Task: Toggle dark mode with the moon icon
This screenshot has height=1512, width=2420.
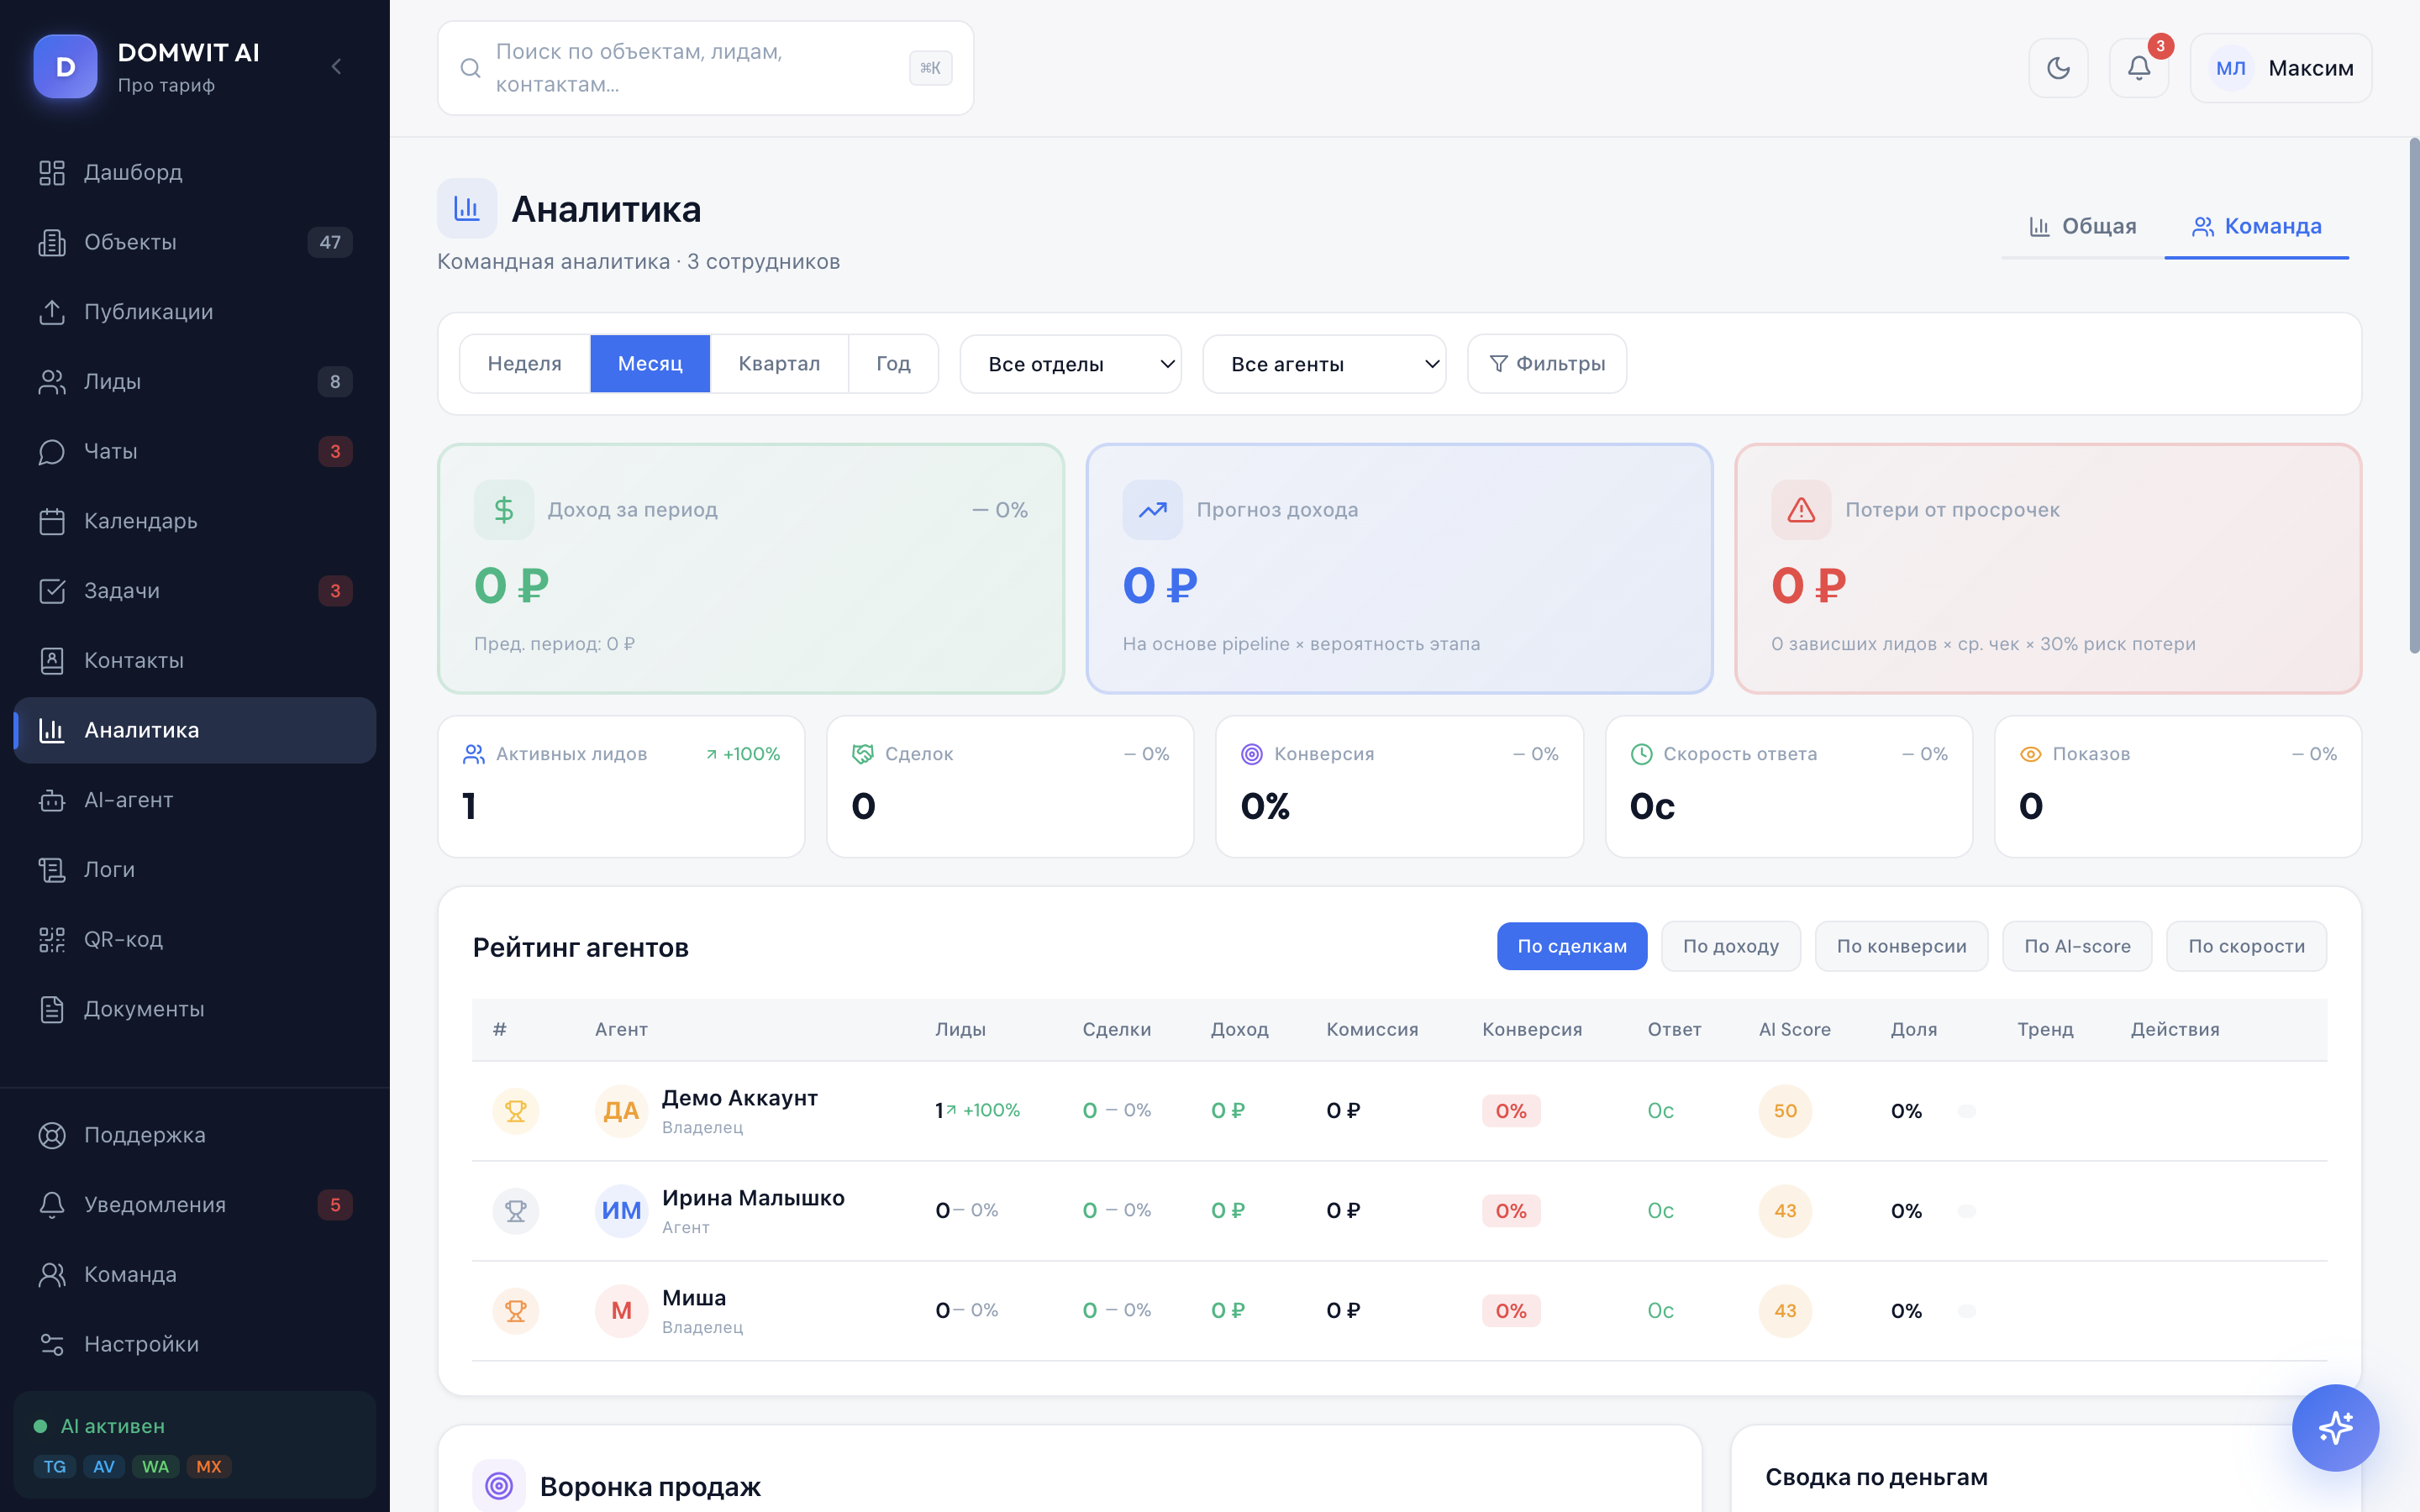Action: (2058, 67)
